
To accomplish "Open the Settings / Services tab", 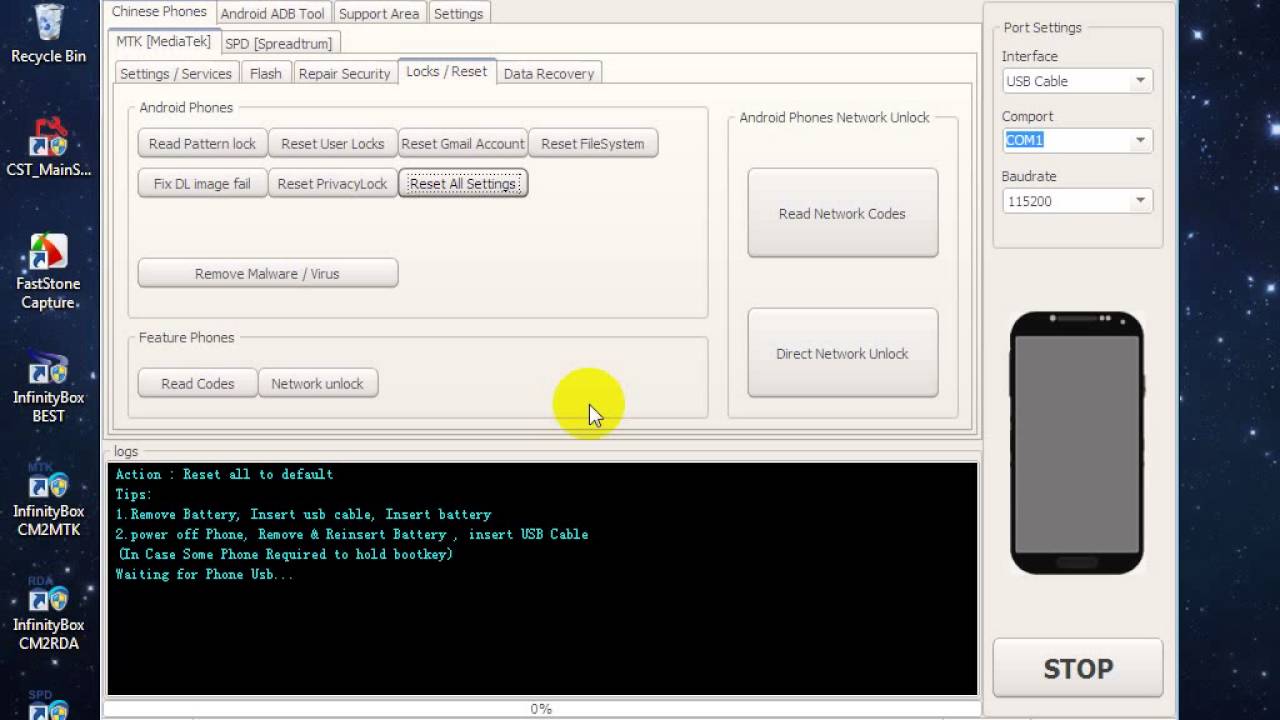I will 175,73.
